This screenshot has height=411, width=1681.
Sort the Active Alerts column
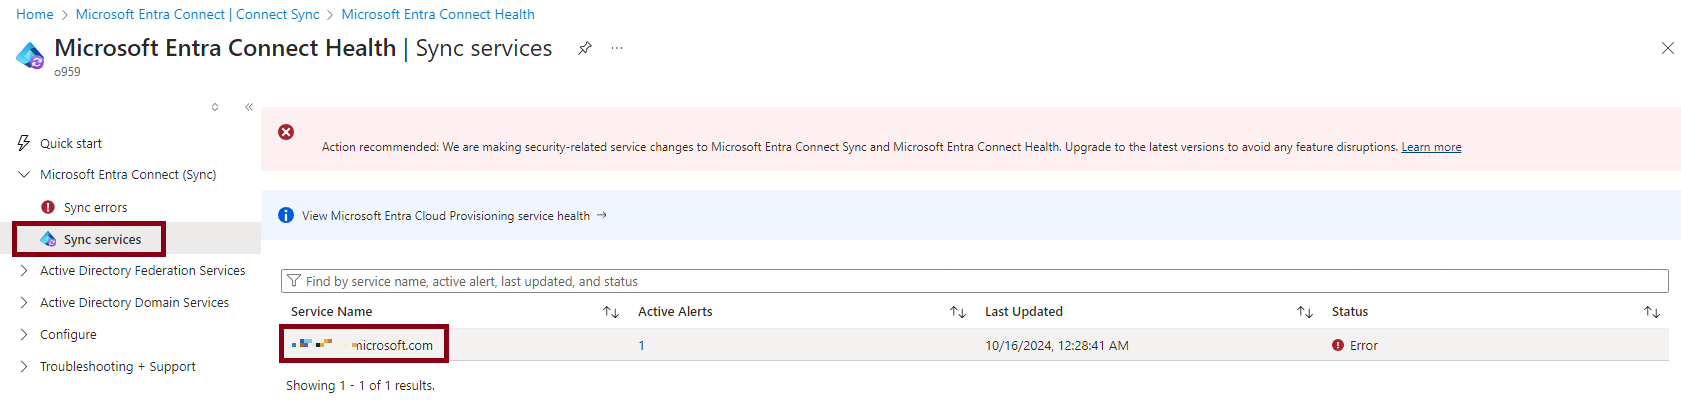(x=958, y=312)
